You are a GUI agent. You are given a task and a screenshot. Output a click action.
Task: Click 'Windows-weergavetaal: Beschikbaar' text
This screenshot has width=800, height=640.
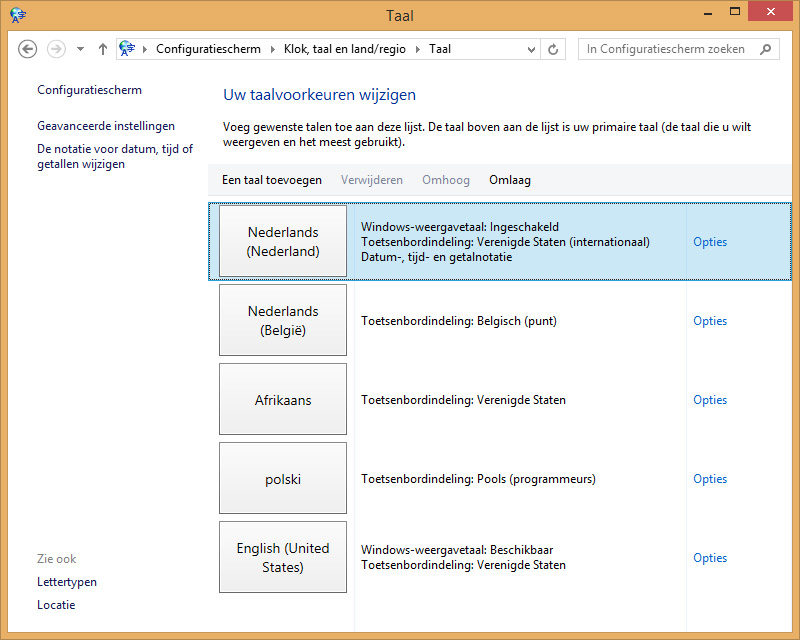(457, 550)
